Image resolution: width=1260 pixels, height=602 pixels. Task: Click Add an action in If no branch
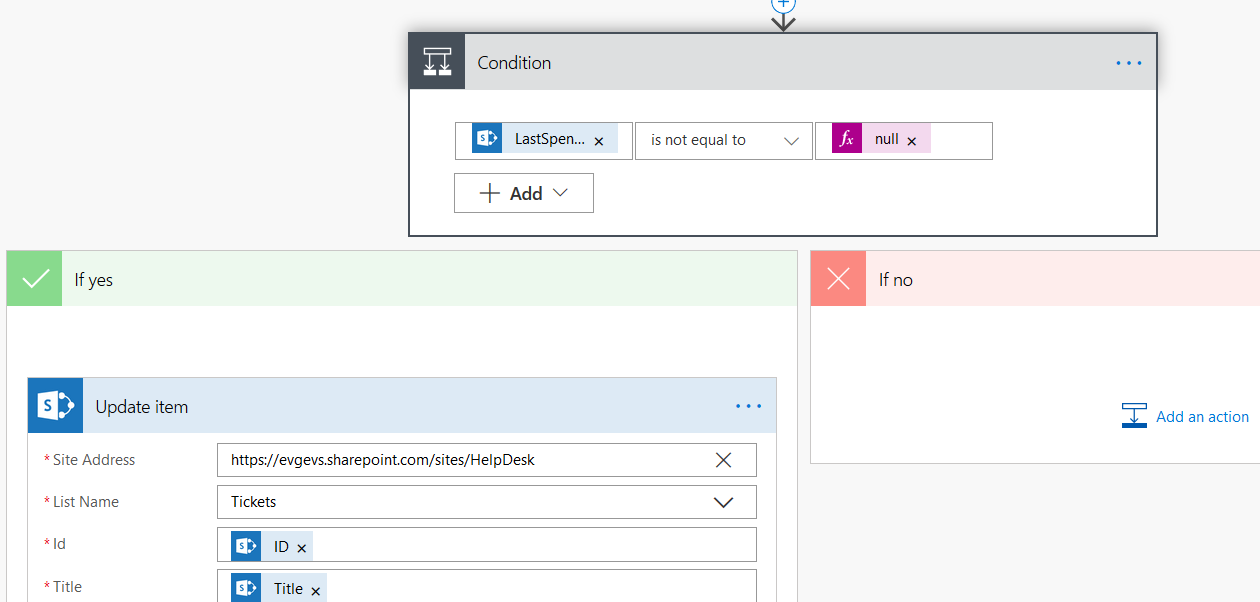pyautogui.click(x=1186, y=417)
